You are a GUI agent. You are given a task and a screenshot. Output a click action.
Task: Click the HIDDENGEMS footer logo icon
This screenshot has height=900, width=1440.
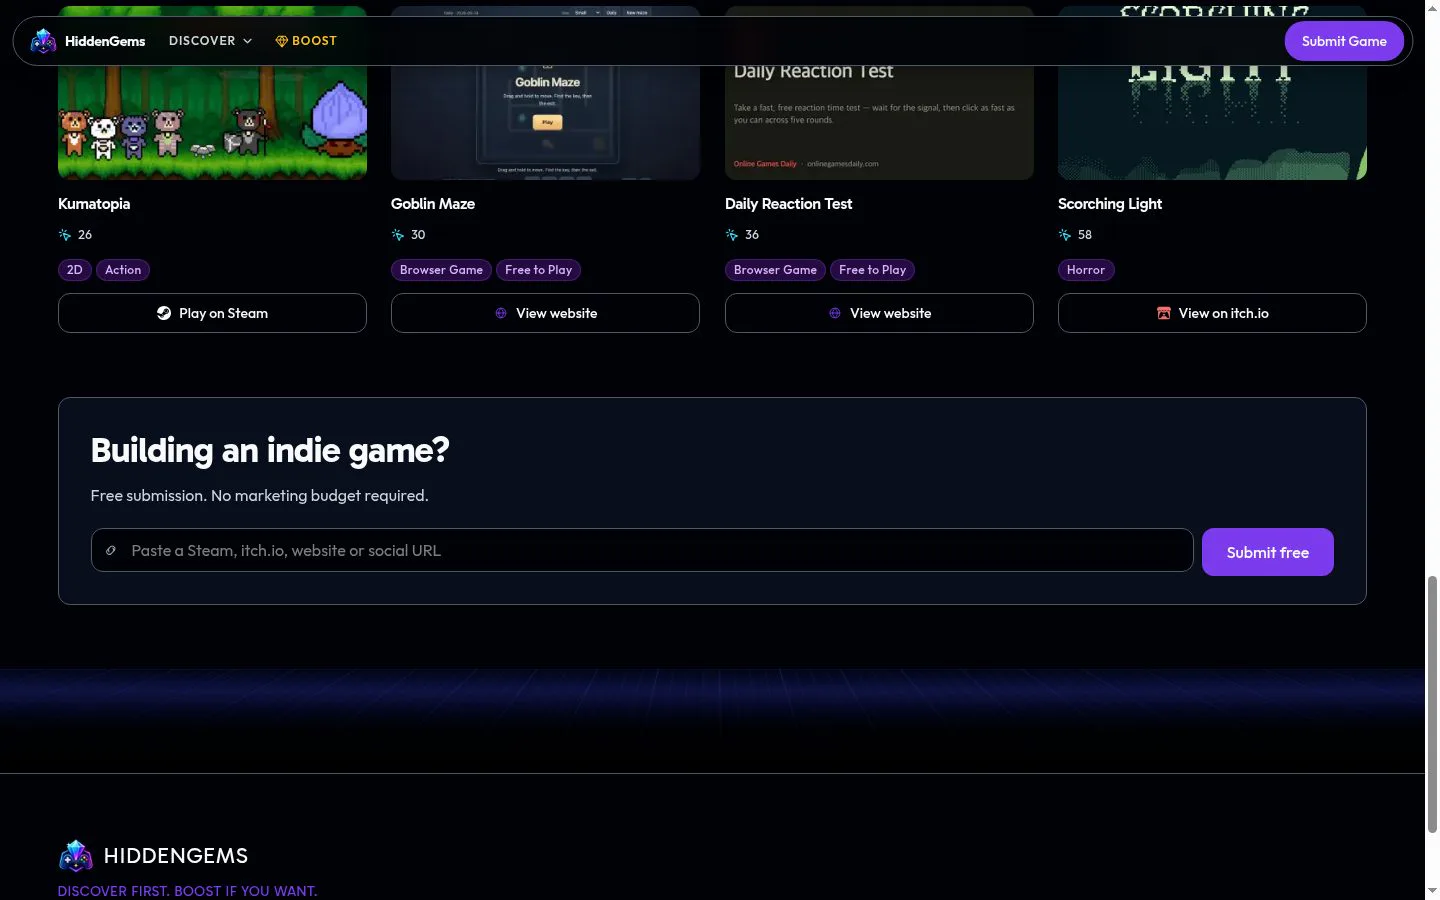[x=75, y=856]
